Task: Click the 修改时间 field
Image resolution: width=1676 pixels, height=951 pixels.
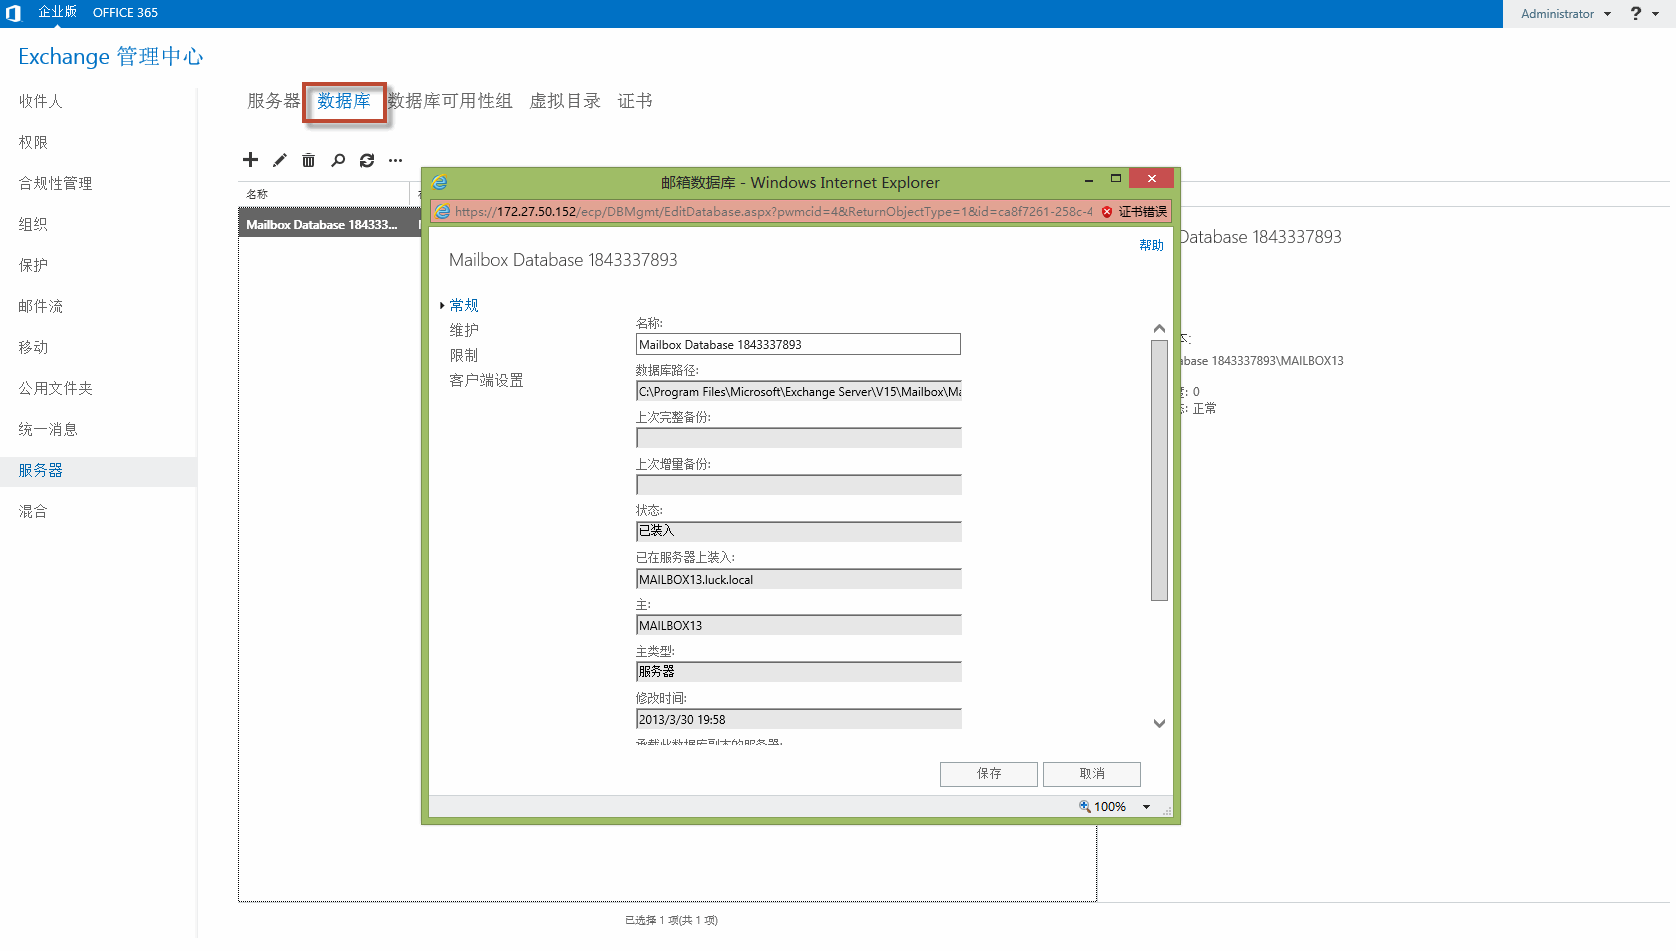Action: (x=798, y=719)
